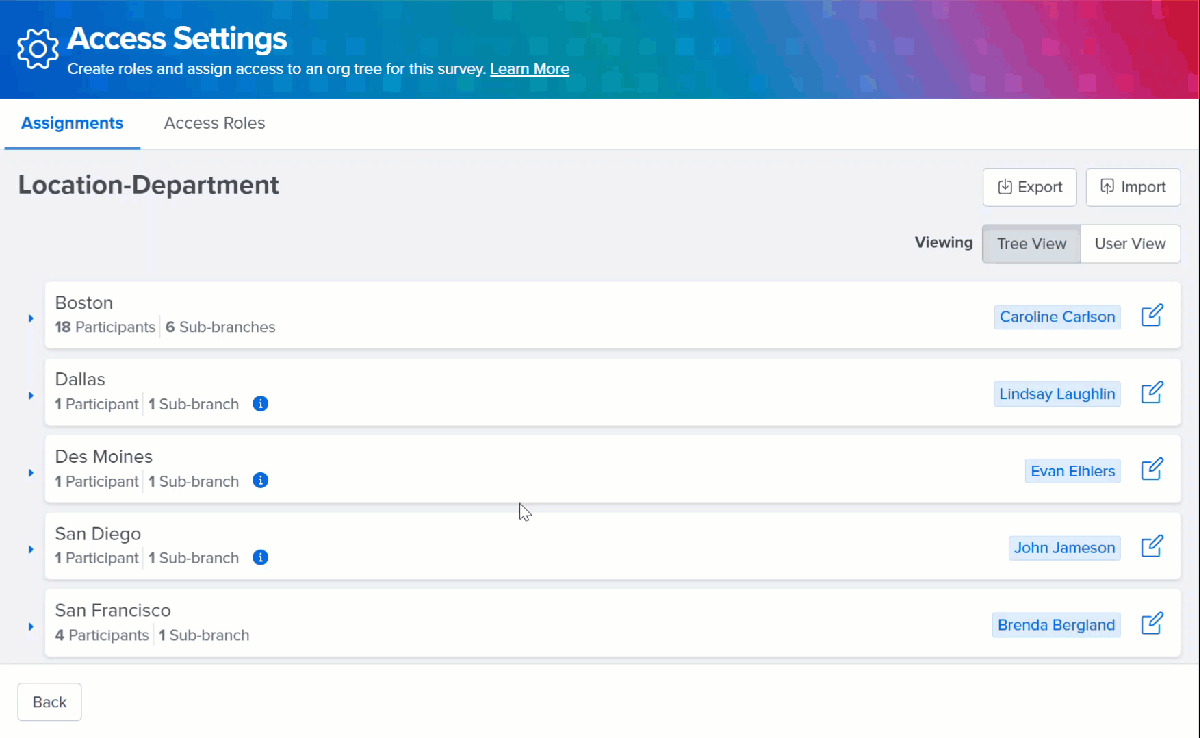Switch to the Access Roles tab
This screenshot has width=1200, height=738.
pos(214,123)
